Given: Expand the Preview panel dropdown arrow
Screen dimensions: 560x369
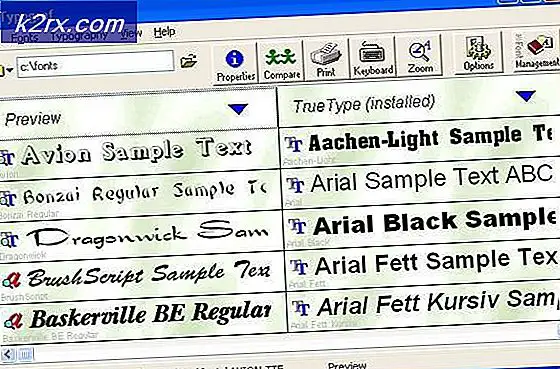Looking at the screenshot, I should pyautogui.click(x=238, y=109).
